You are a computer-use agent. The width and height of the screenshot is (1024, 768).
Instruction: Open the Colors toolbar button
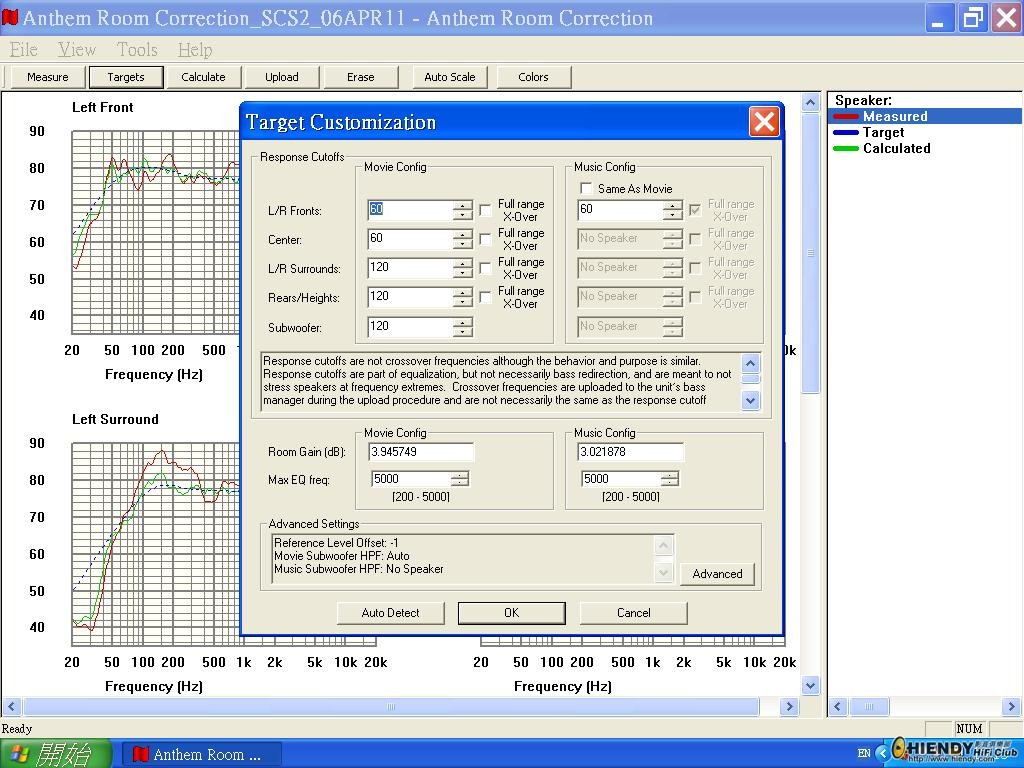click(x=534, y=77)
